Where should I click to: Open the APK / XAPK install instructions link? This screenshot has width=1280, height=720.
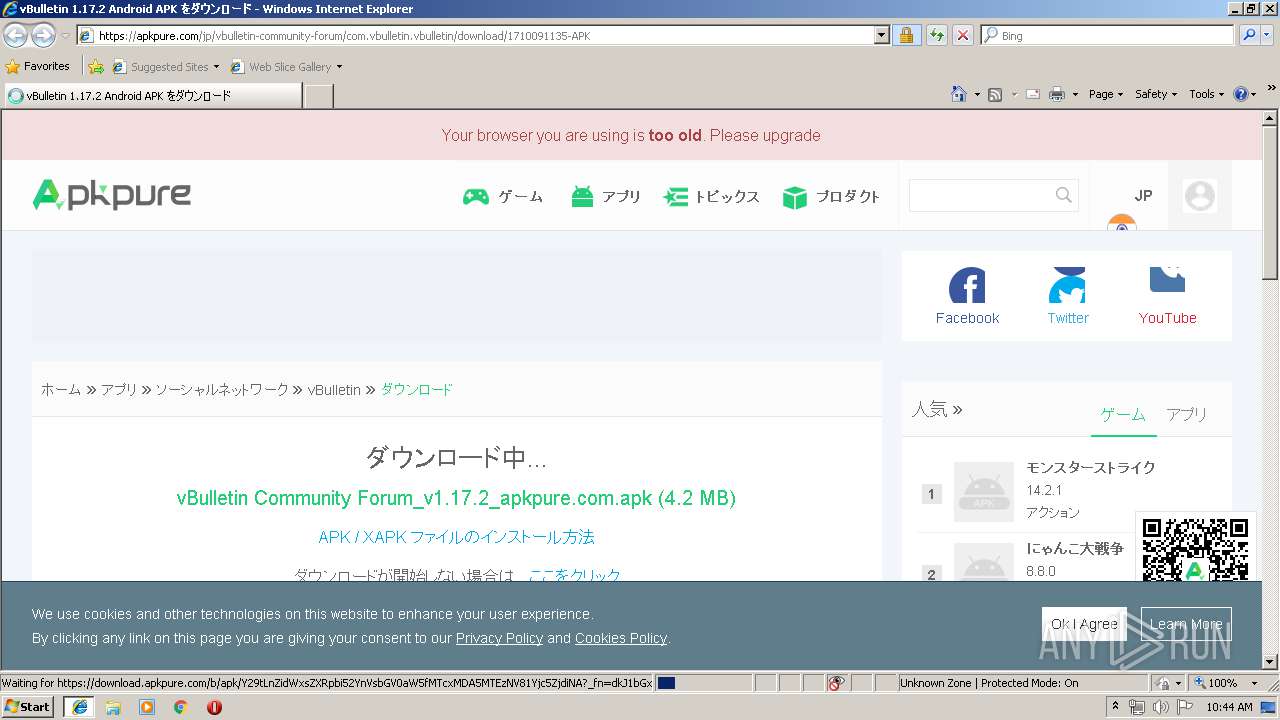(x=456, y=537)
